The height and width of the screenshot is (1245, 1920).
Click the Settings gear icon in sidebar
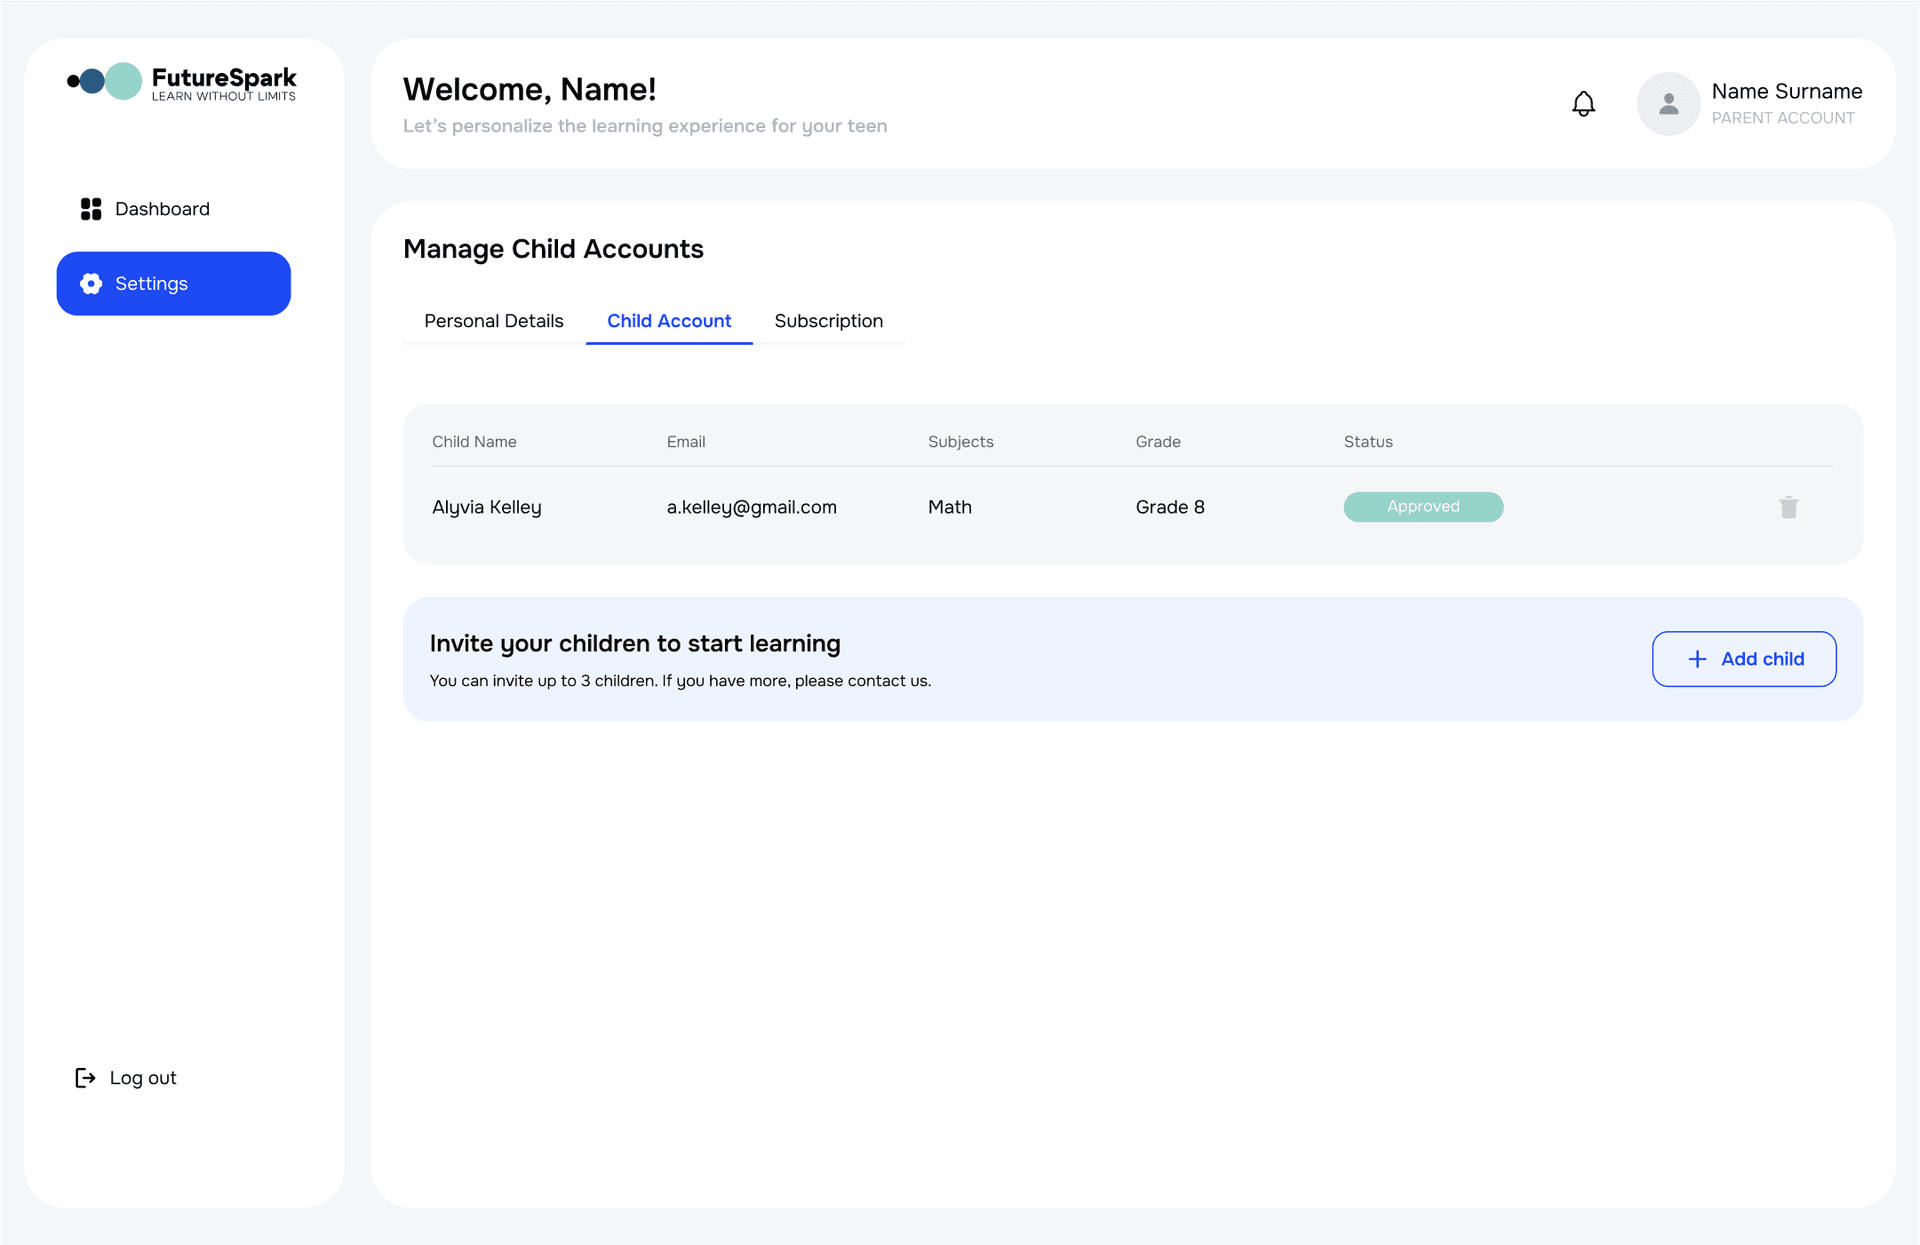[90, 283]
